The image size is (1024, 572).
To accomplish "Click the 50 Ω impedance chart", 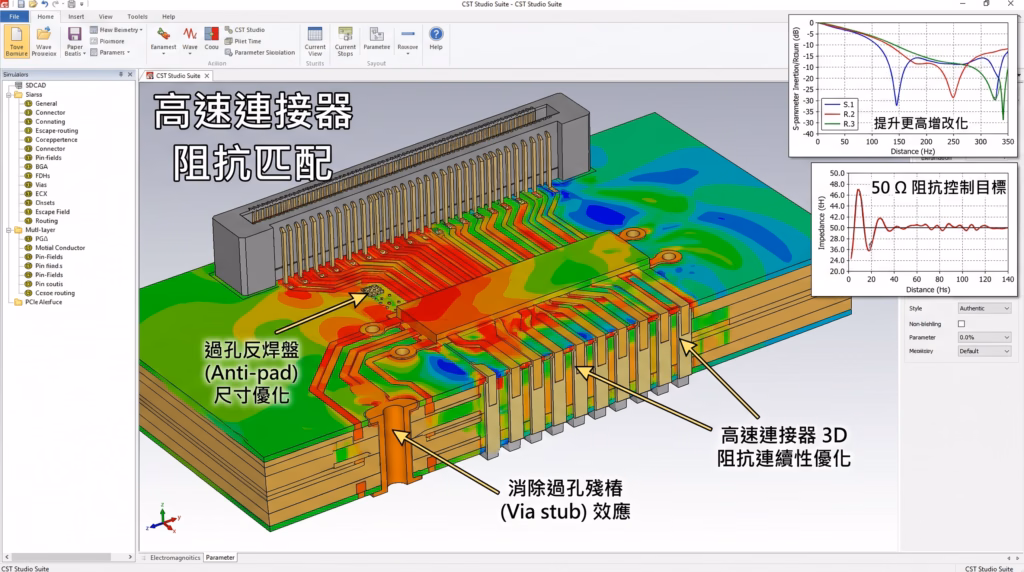I will [914, 229].
